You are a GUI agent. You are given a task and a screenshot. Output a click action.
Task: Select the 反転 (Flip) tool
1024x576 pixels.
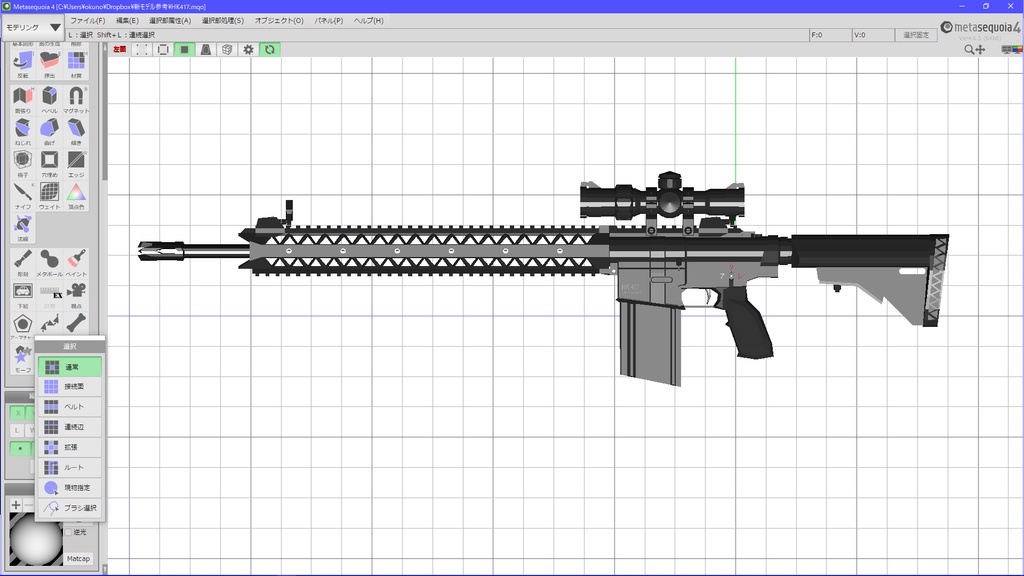coord(21,61)
